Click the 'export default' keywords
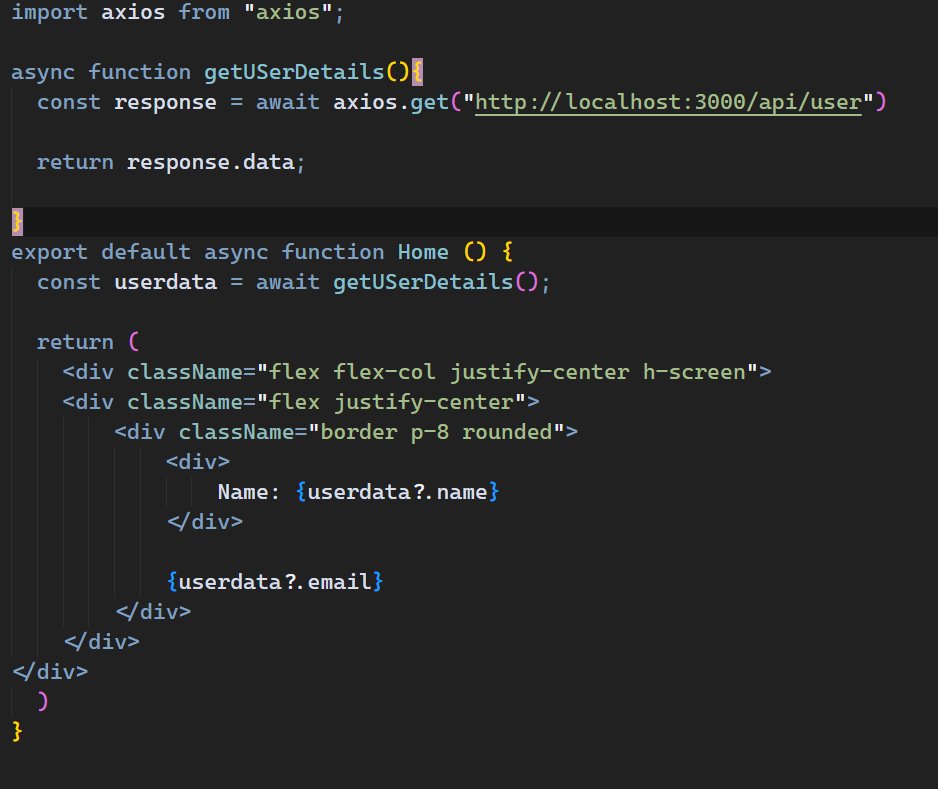The height and width of the screenshot is (789, 938). [x=101, y=252]
